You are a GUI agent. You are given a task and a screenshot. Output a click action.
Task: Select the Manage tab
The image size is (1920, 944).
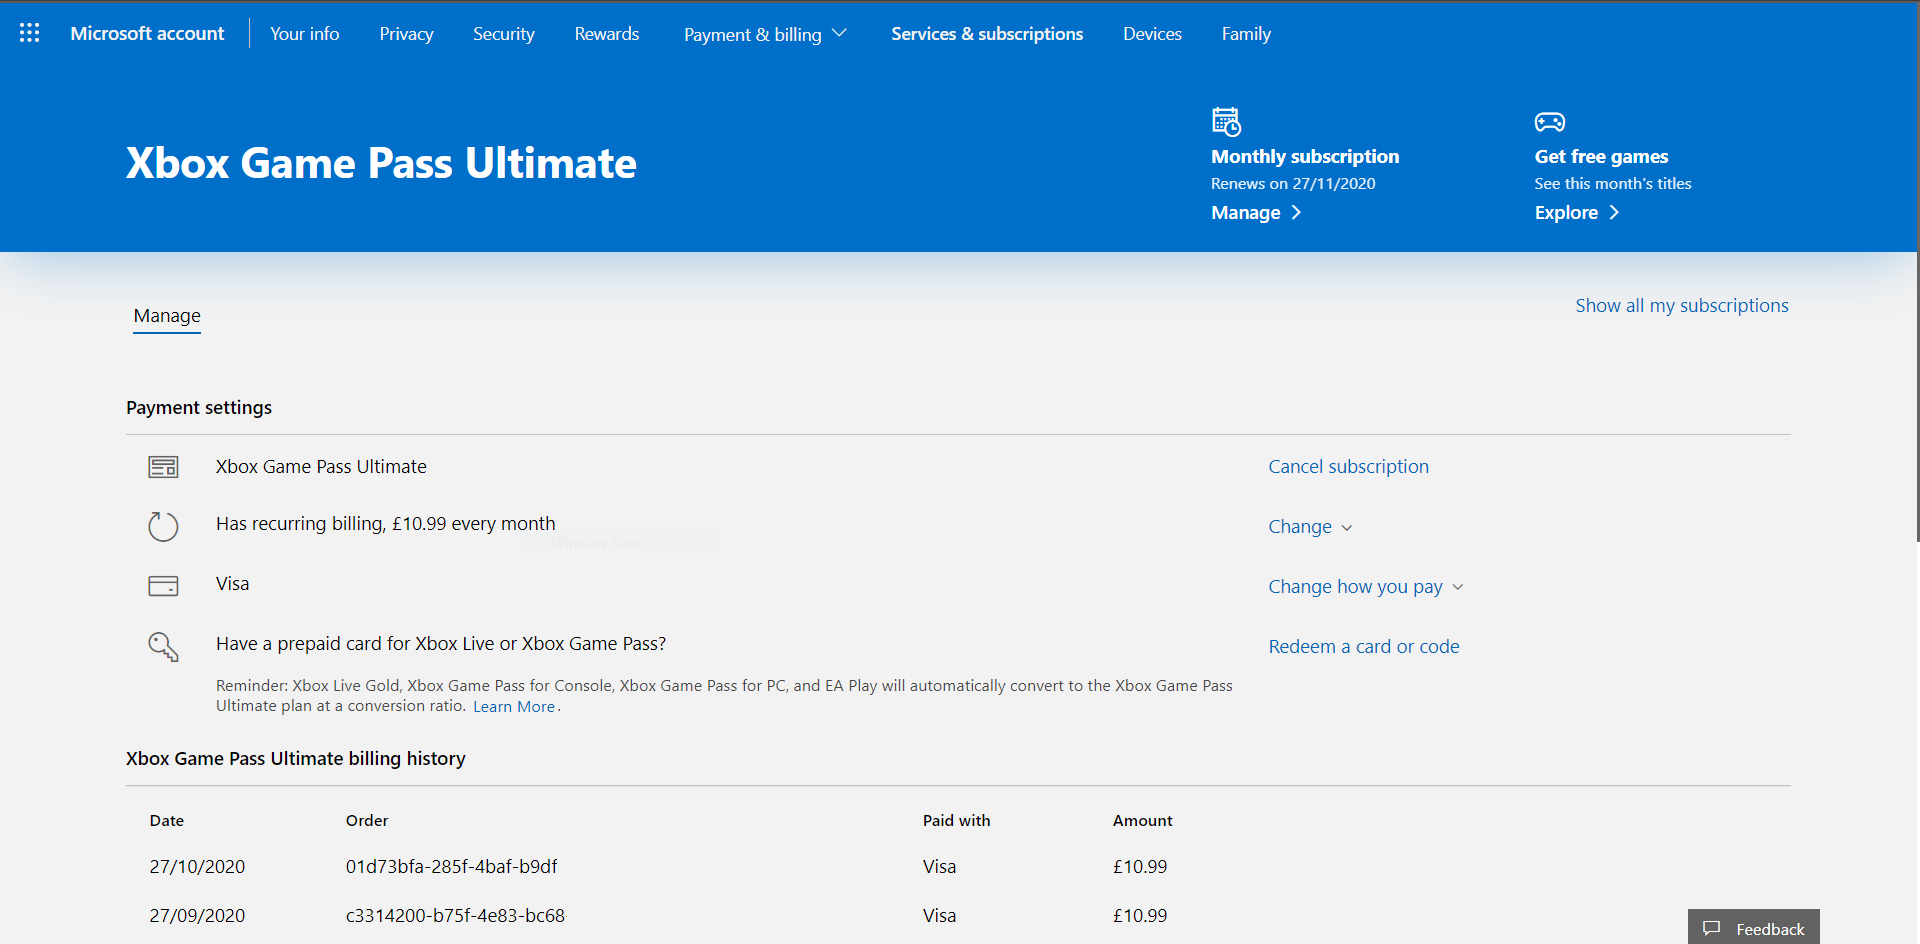167,316
